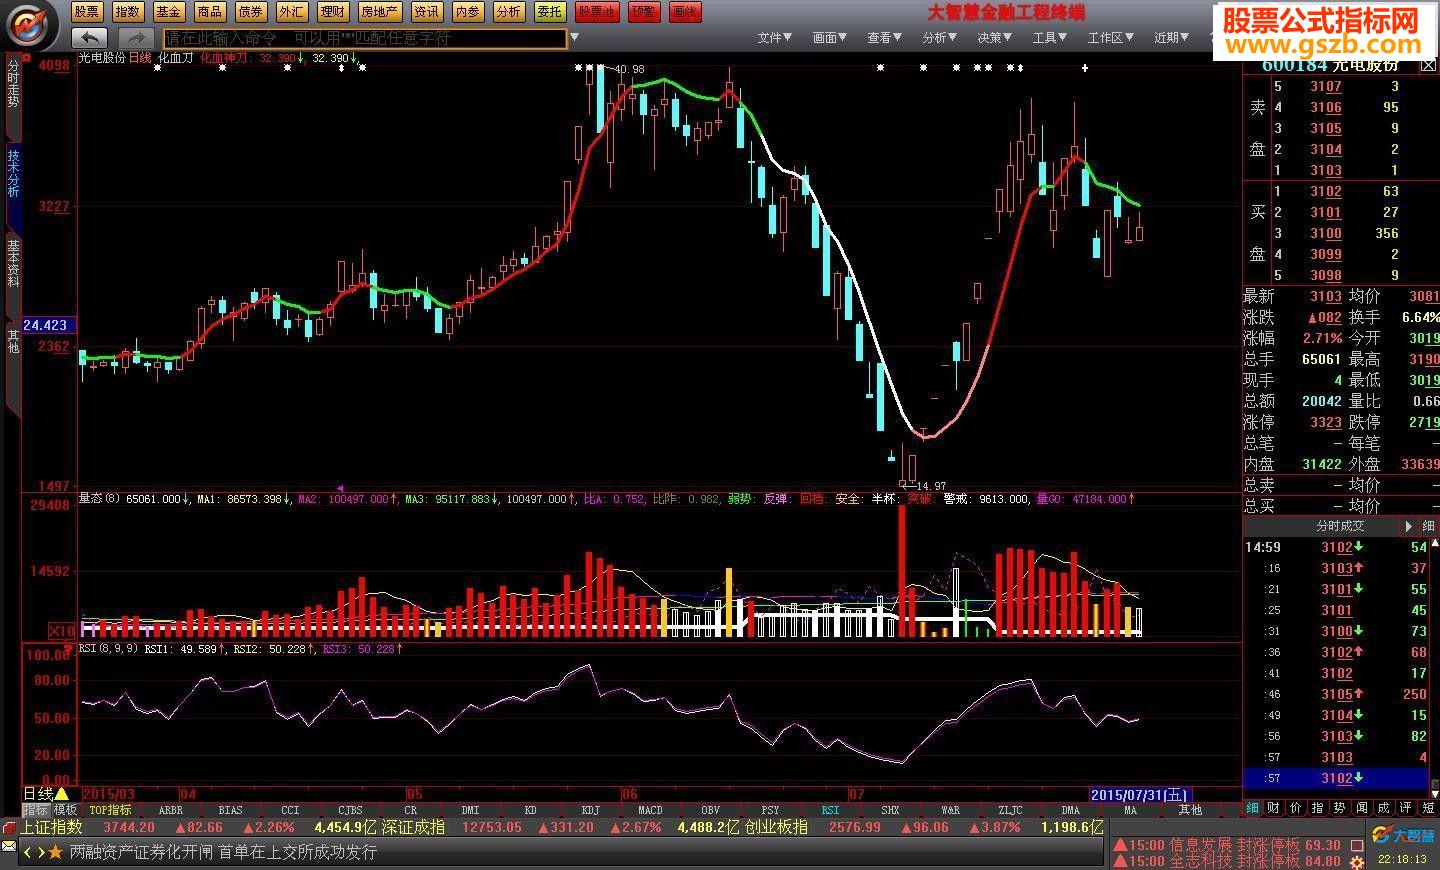Screen dimensions: 1440x870
Task: Click the gear icon near the alerts
Action: pyautogui.click(x=1356, y=861)
